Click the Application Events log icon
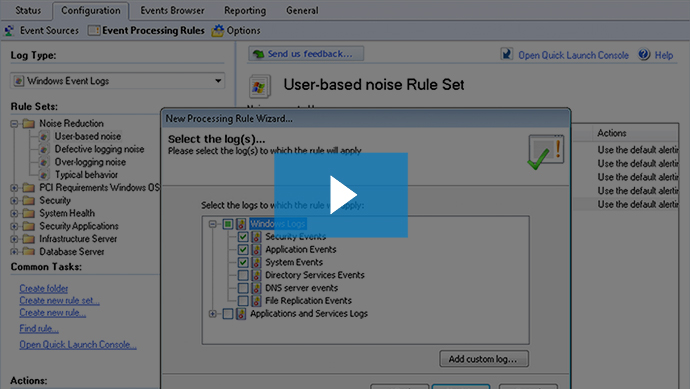 (x=256, y=250)
